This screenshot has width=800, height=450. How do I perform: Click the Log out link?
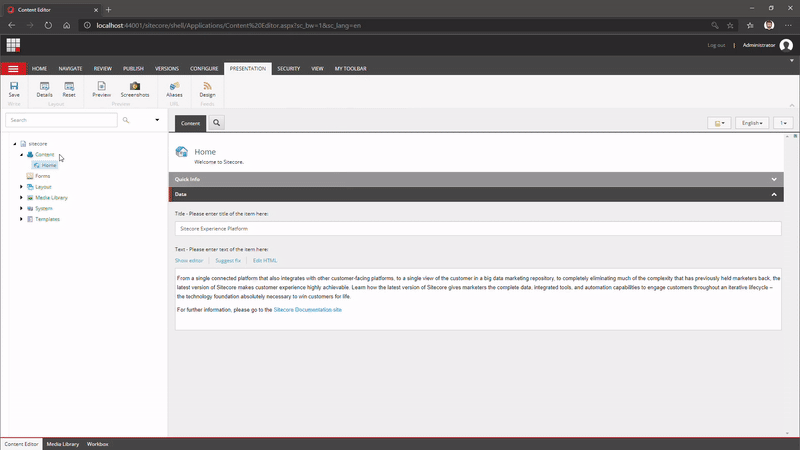(x=716, y=45)
